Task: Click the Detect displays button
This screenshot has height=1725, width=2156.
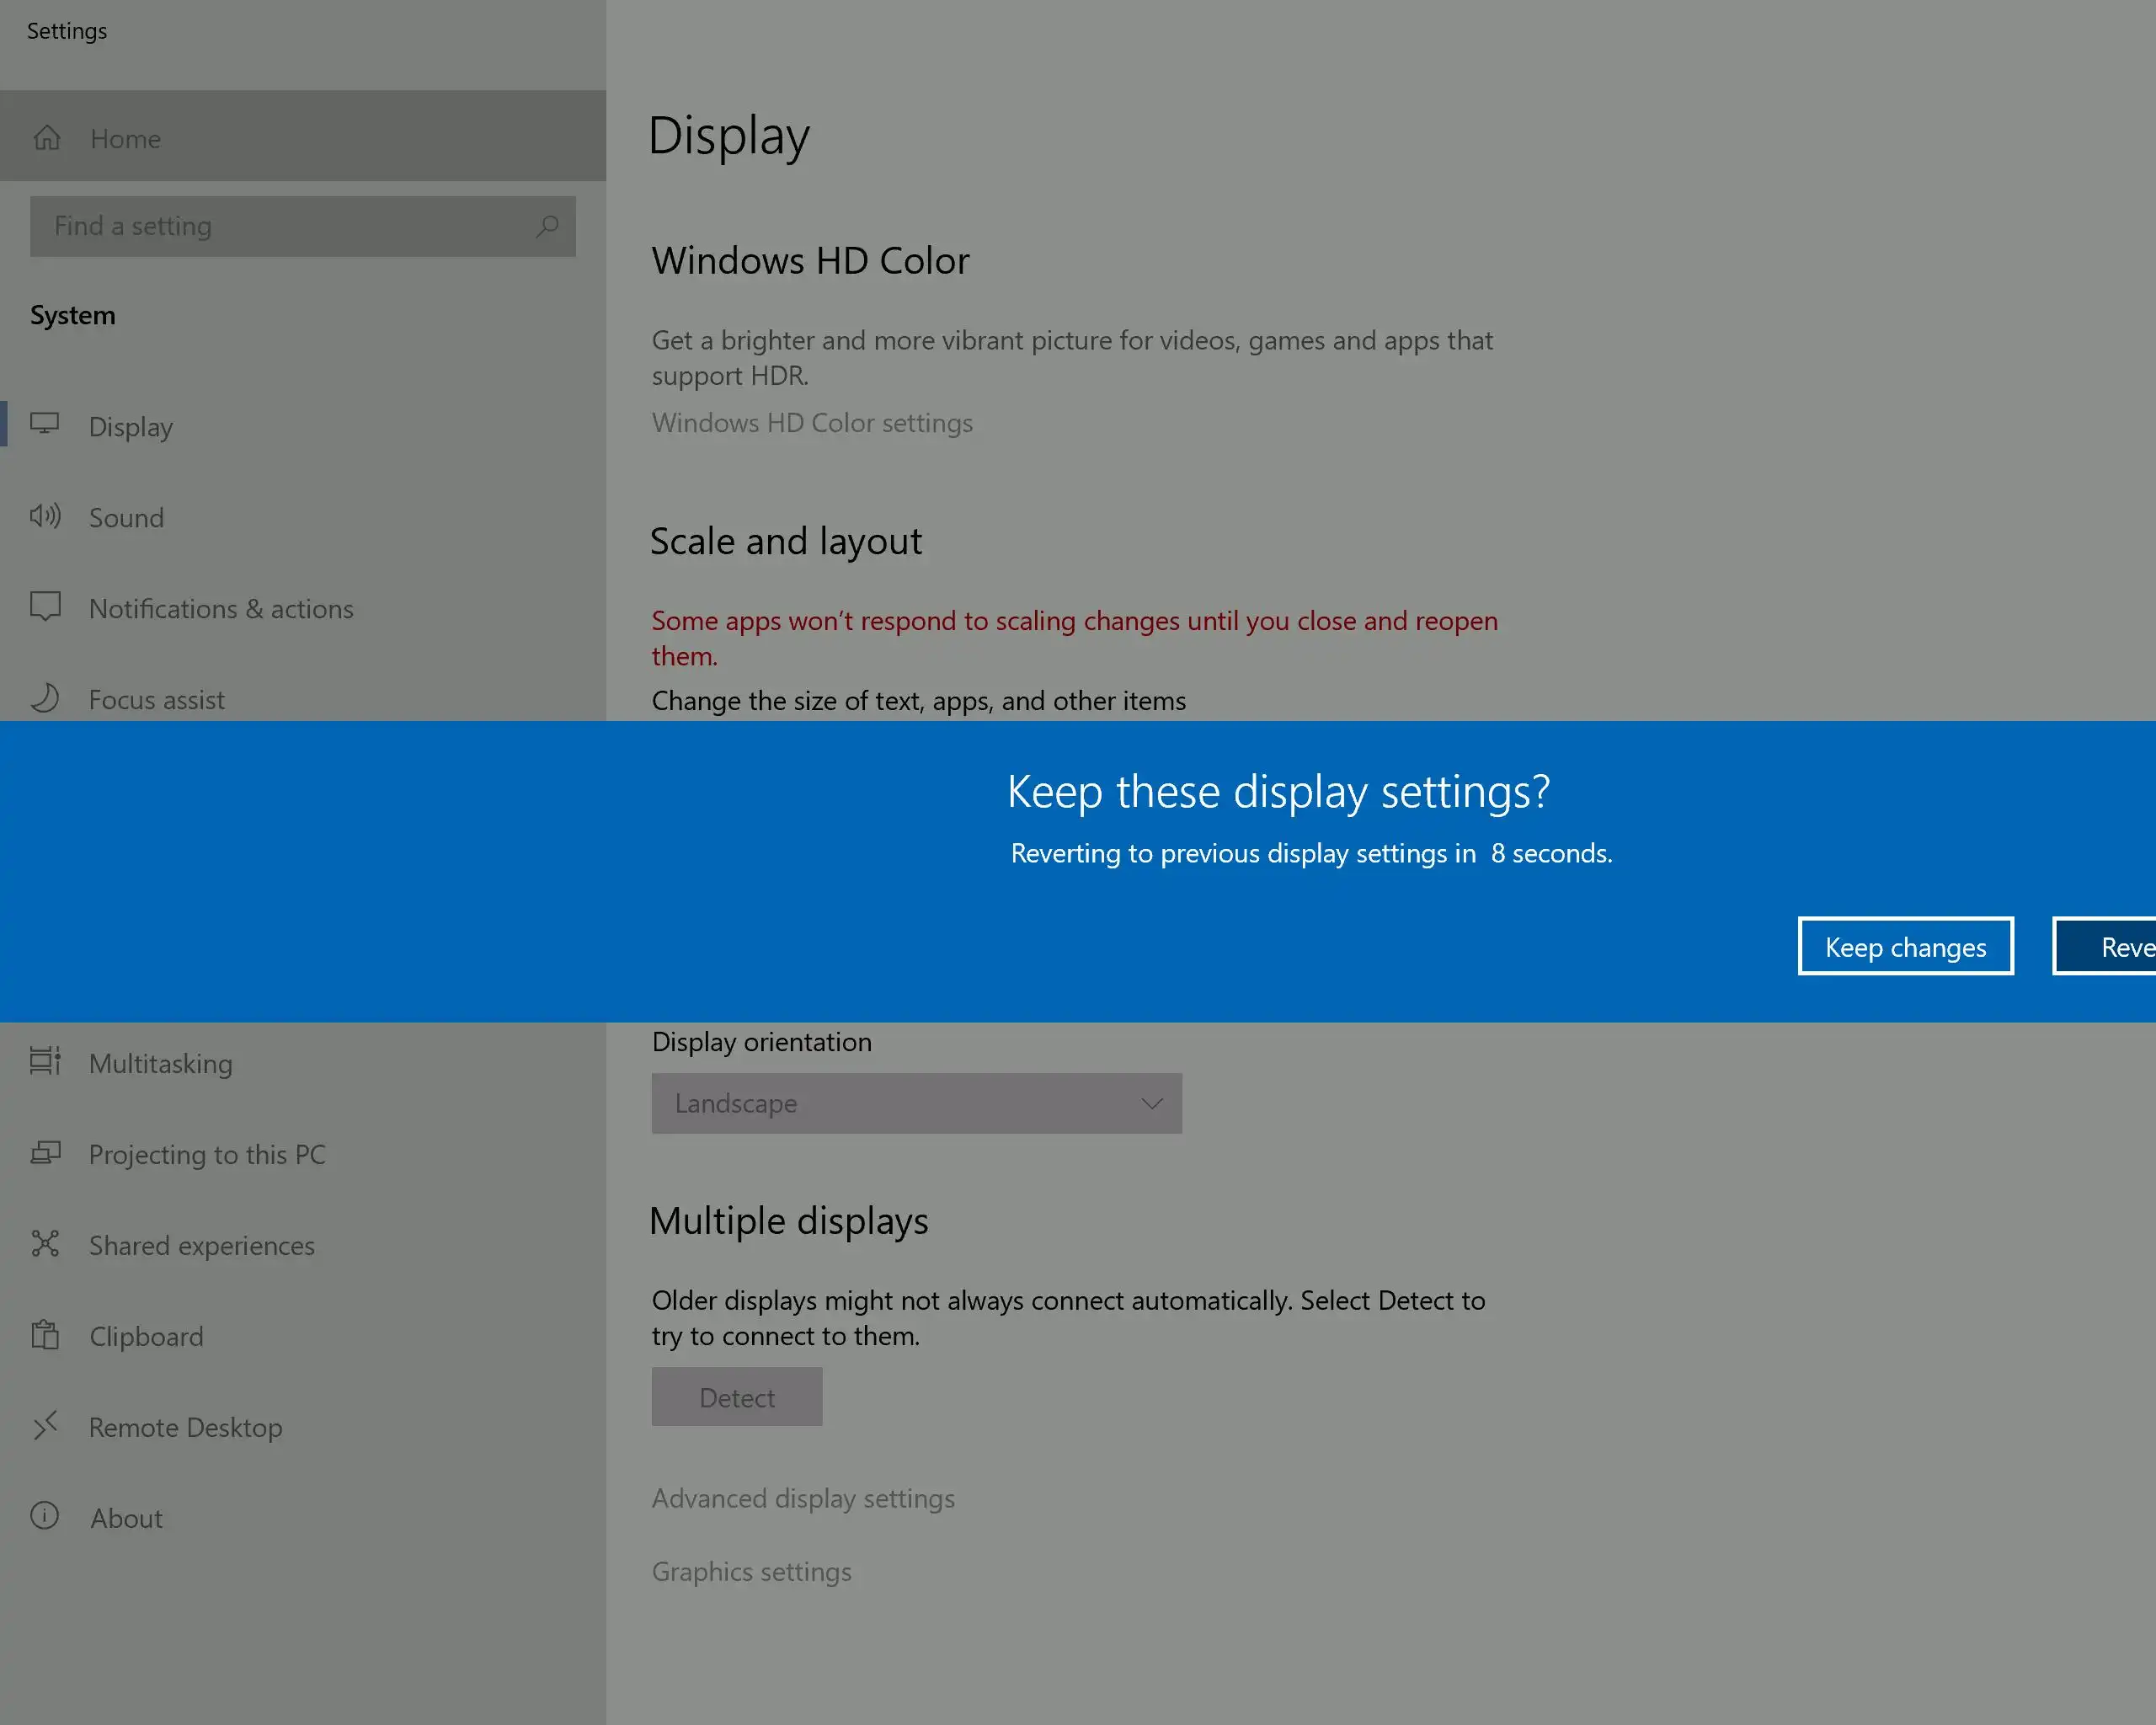Action: [x=737, y=1397]
